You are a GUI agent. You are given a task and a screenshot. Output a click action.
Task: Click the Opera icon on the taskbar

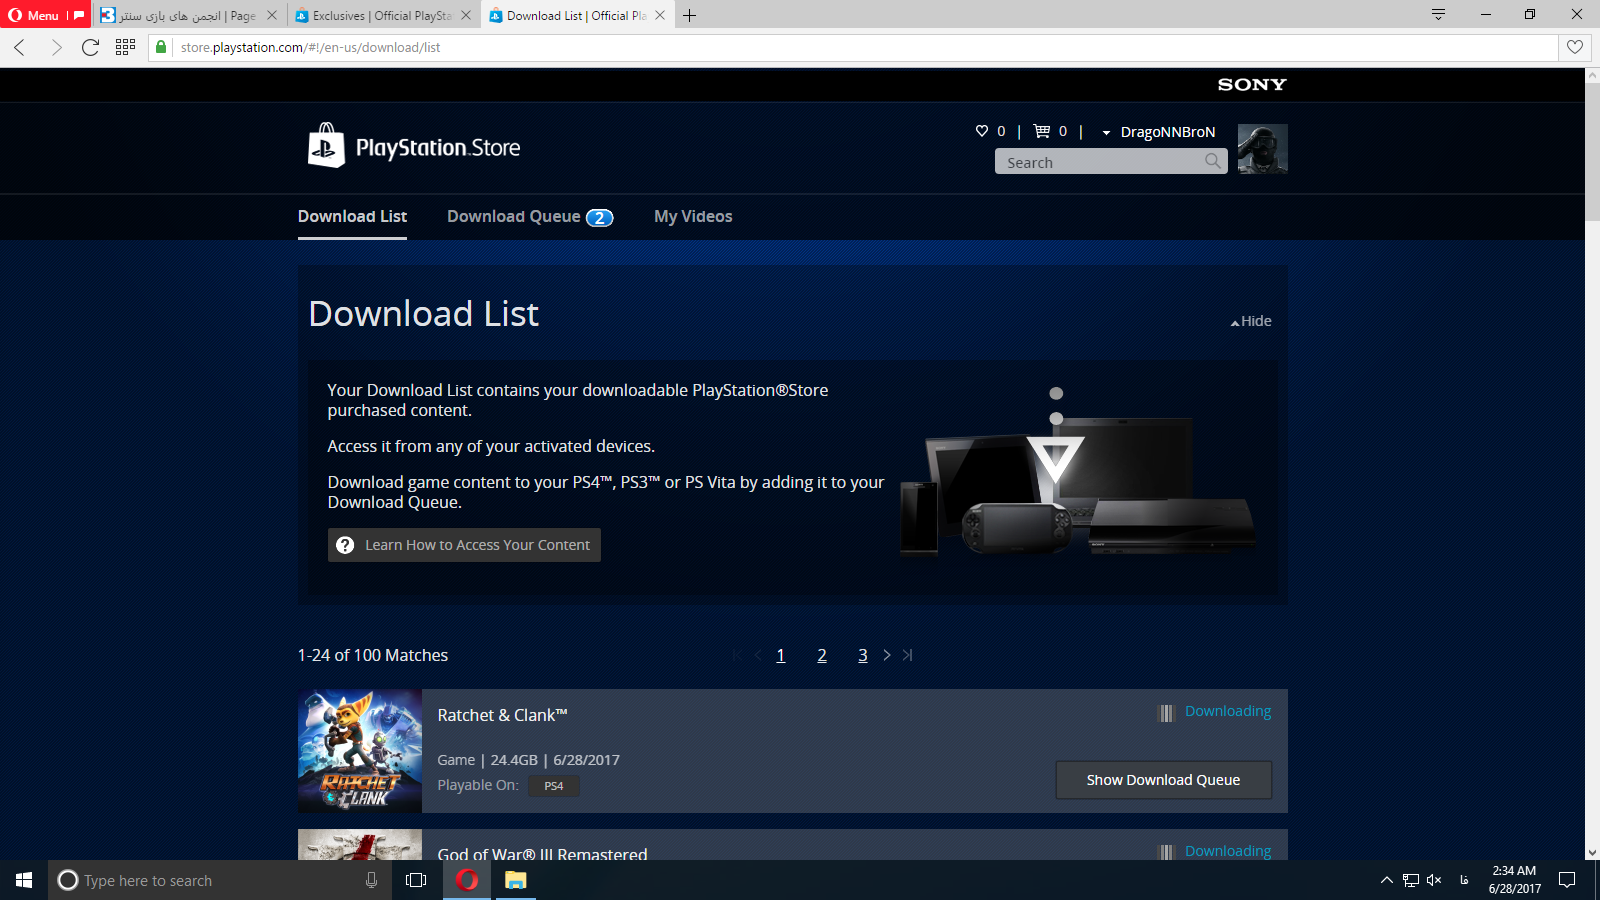point(467,880)
